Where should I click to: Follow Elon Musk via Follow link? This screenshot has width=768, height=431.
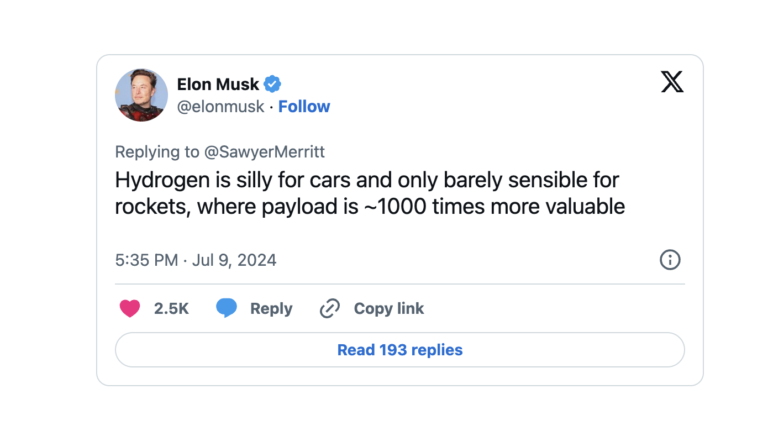[304, 106]
